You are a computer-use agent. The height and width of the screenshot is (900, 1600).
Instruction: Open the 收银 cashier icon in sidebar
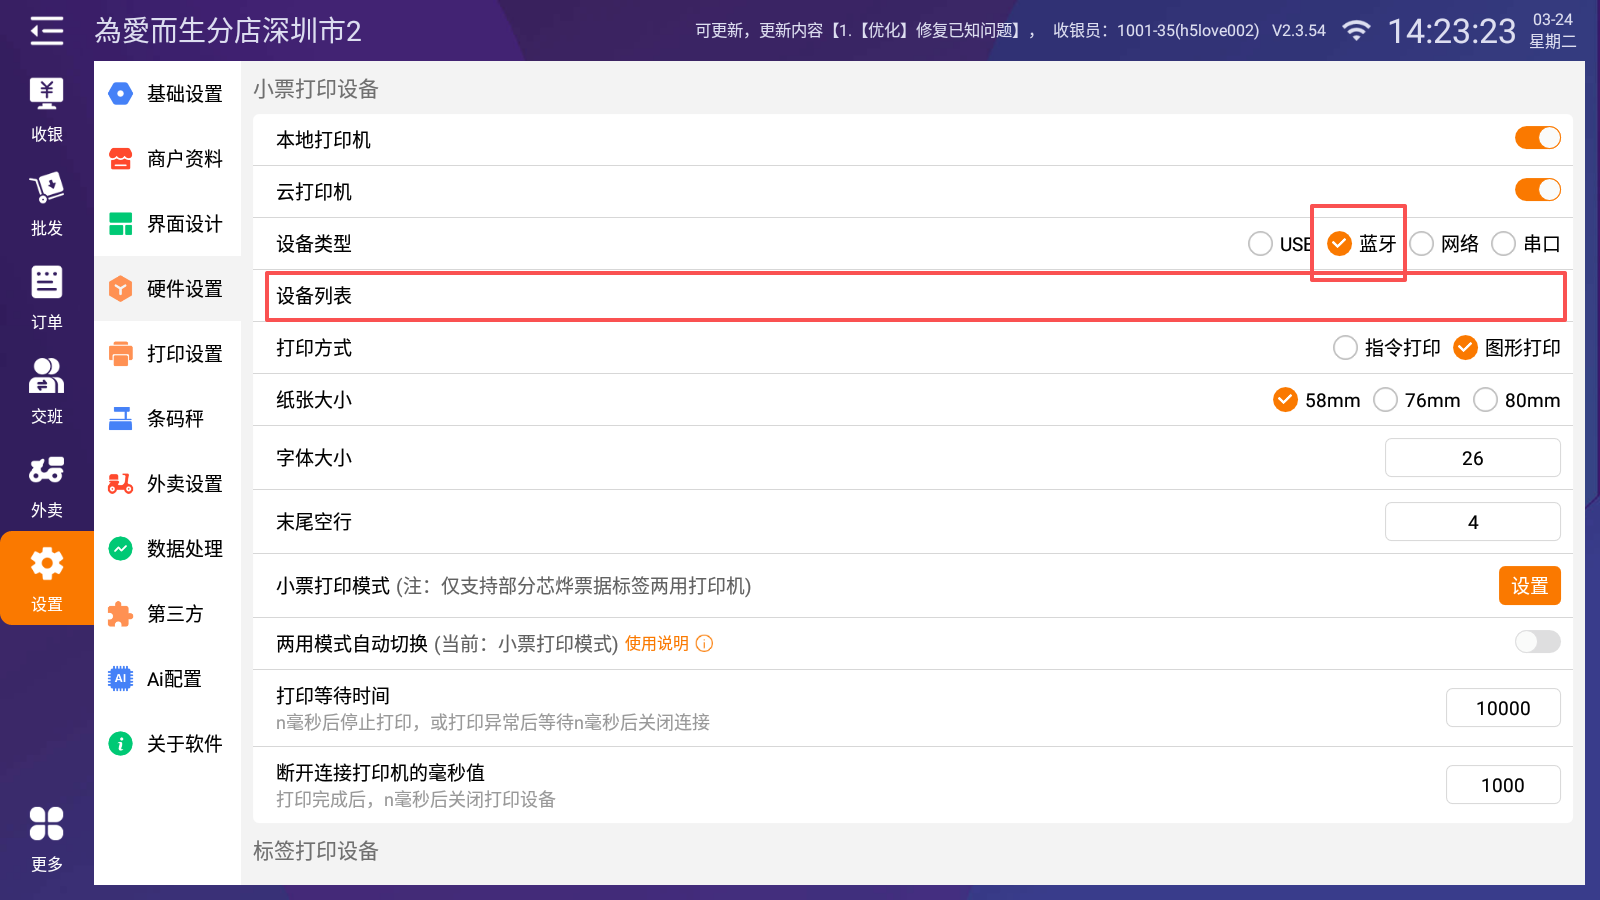[x=46, y=95]
